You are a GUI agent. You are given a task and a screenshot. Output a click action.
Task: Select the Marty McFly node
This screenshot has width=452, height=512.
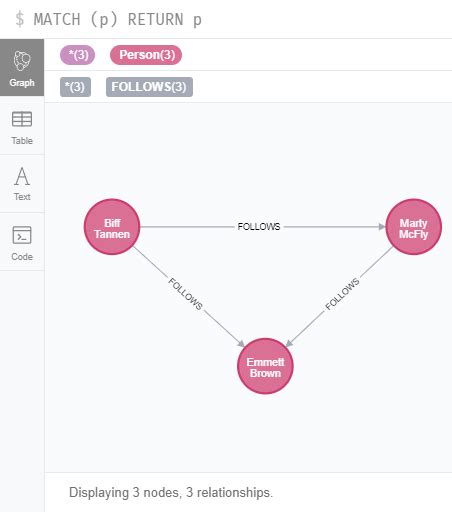(x=413, y=227)
